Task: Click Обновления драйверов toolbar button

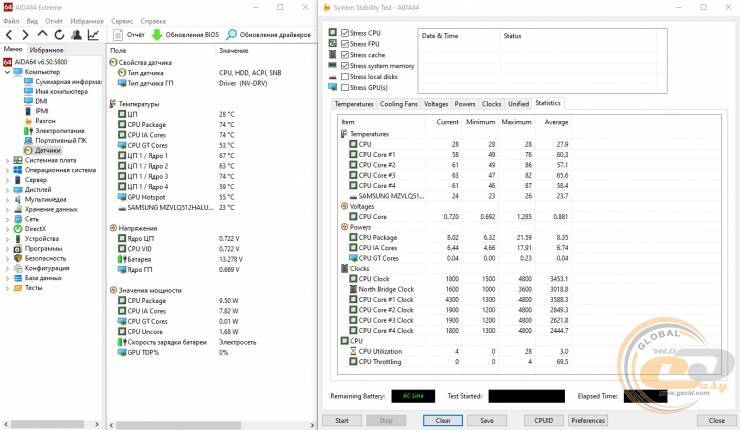Action: (269, 34)
